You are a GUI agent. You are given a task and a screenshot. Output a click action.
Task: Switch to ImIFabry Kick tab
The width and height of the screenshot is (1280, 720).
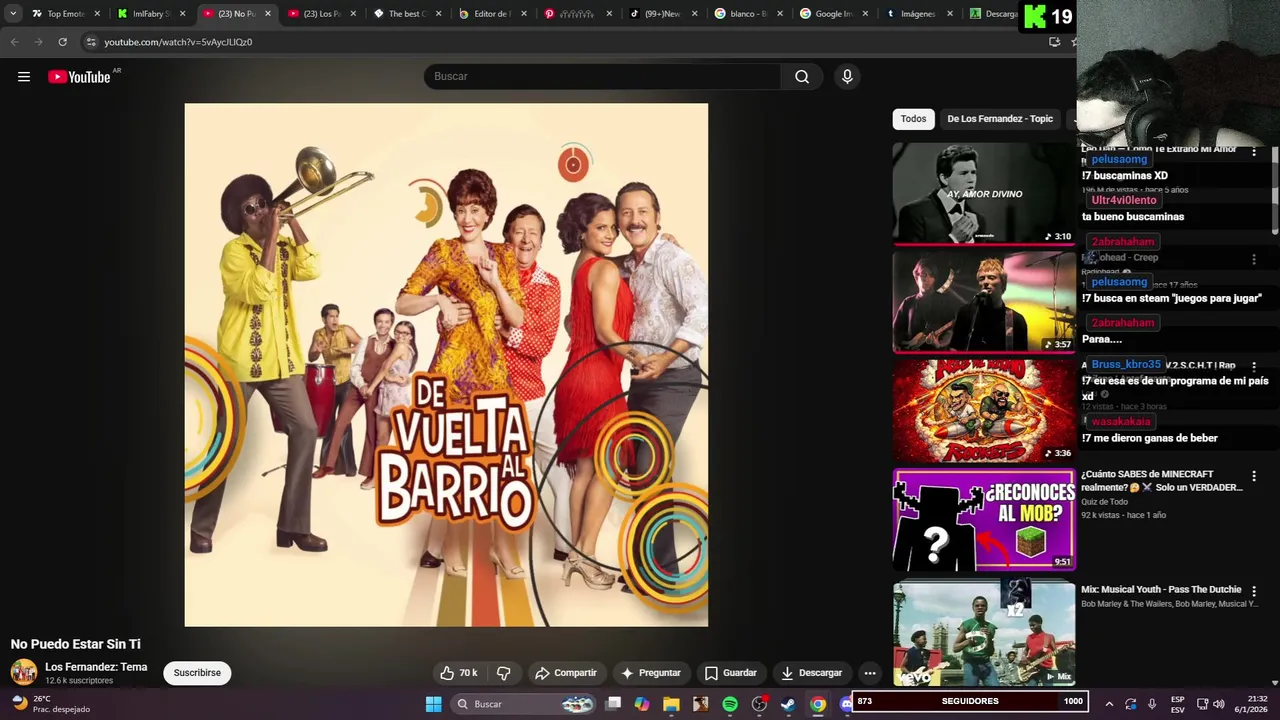tap(150, 14)
